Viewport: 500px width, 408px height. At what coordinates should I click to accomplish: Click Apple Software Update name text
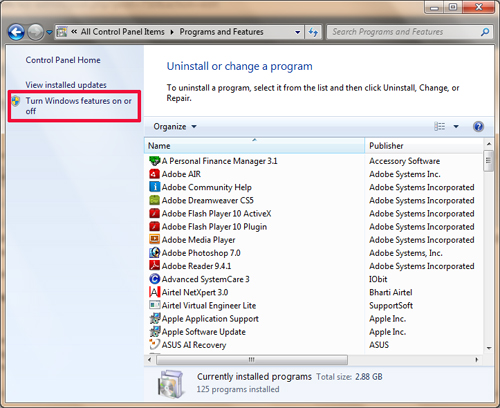204,332
